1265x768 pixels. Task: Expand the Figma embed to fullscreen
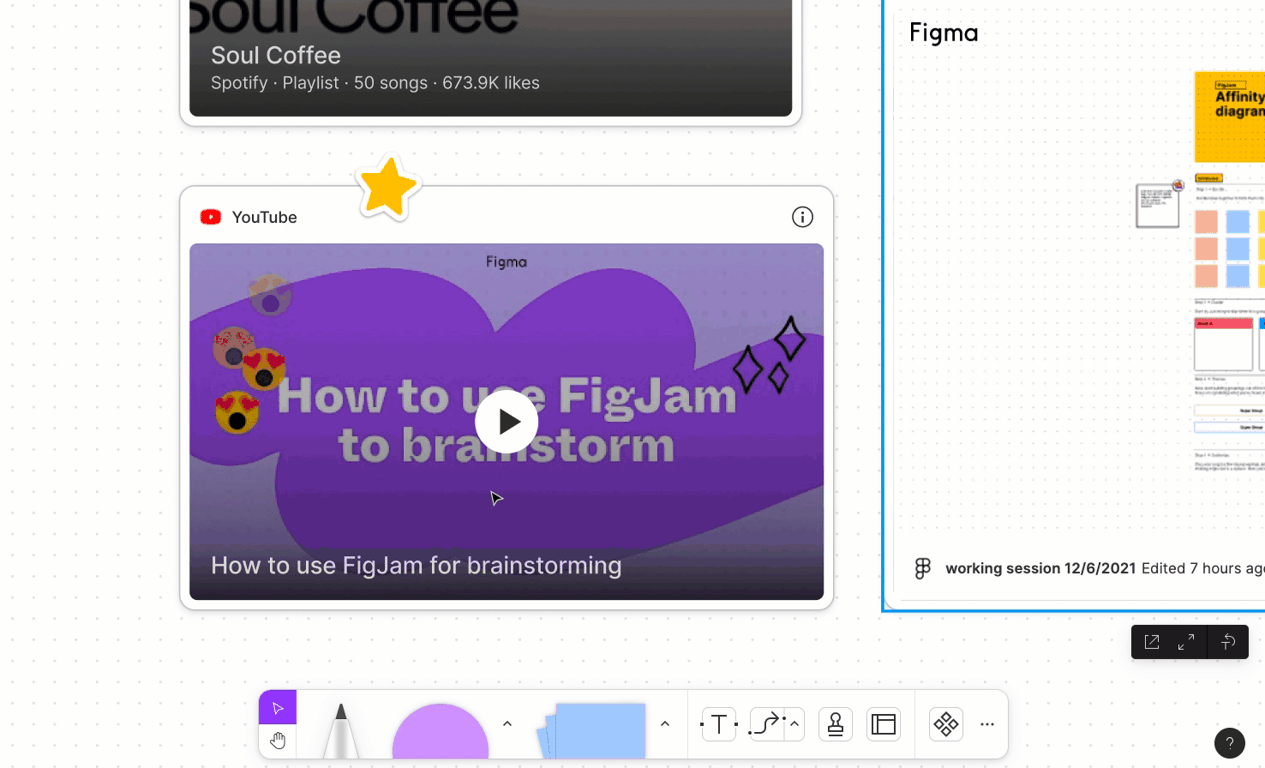1186,642
